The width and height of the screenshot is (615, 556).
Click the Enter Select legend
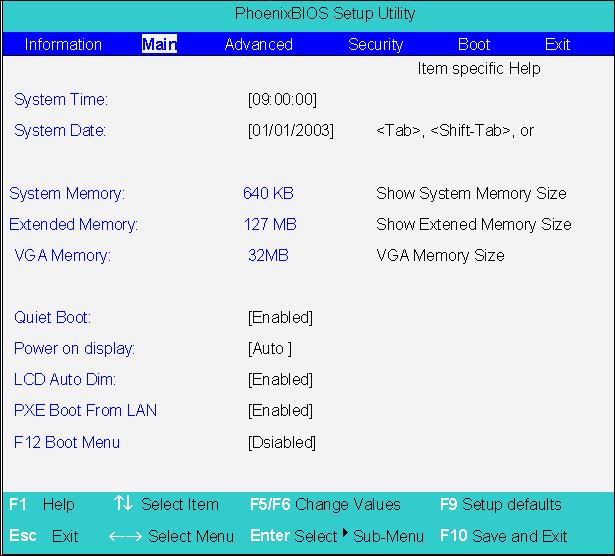(293, 536)
